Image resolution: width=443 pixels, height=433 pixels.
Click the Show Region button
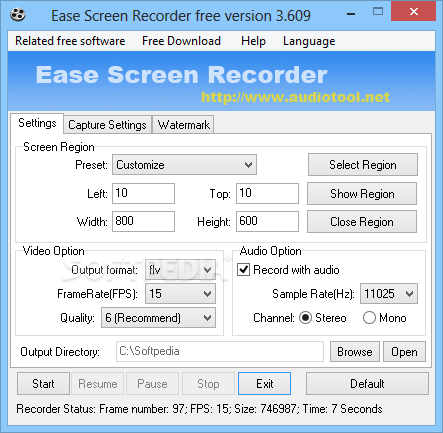tap(362, 194)
